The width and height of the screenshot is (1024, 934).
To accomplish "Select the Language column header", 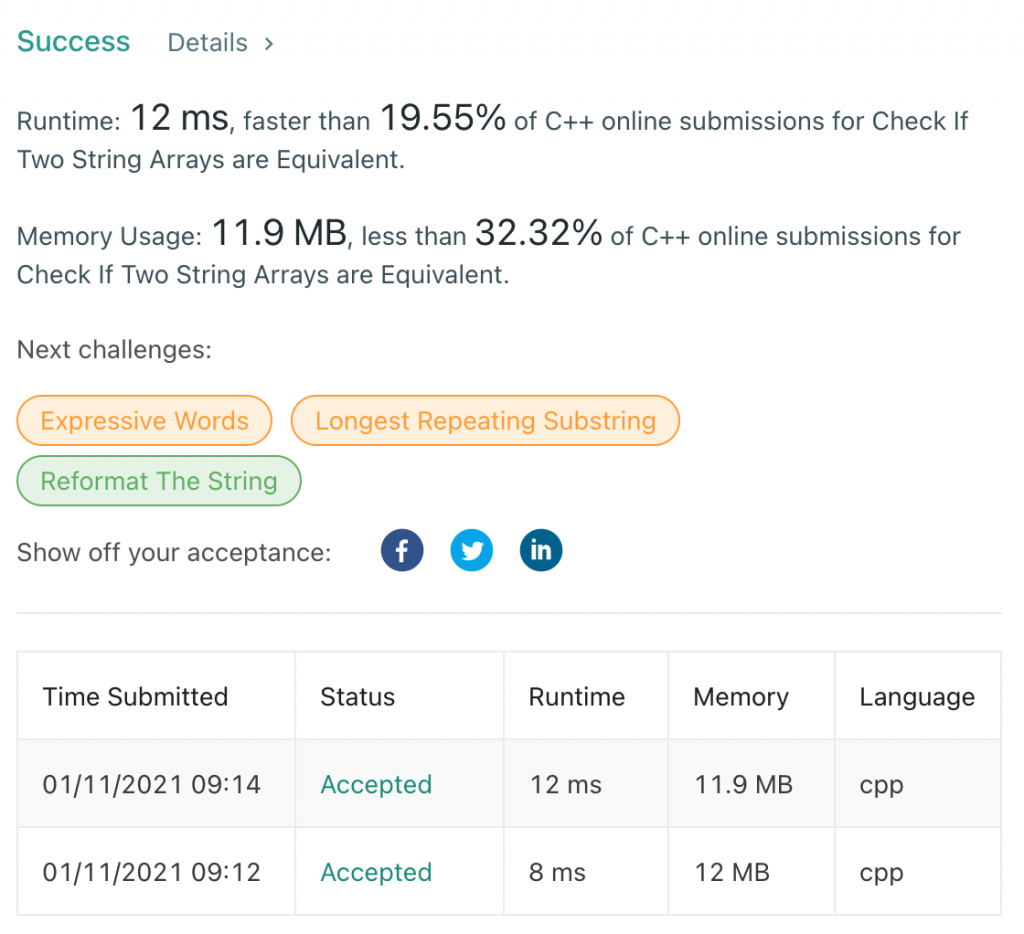I will (917, 696).
